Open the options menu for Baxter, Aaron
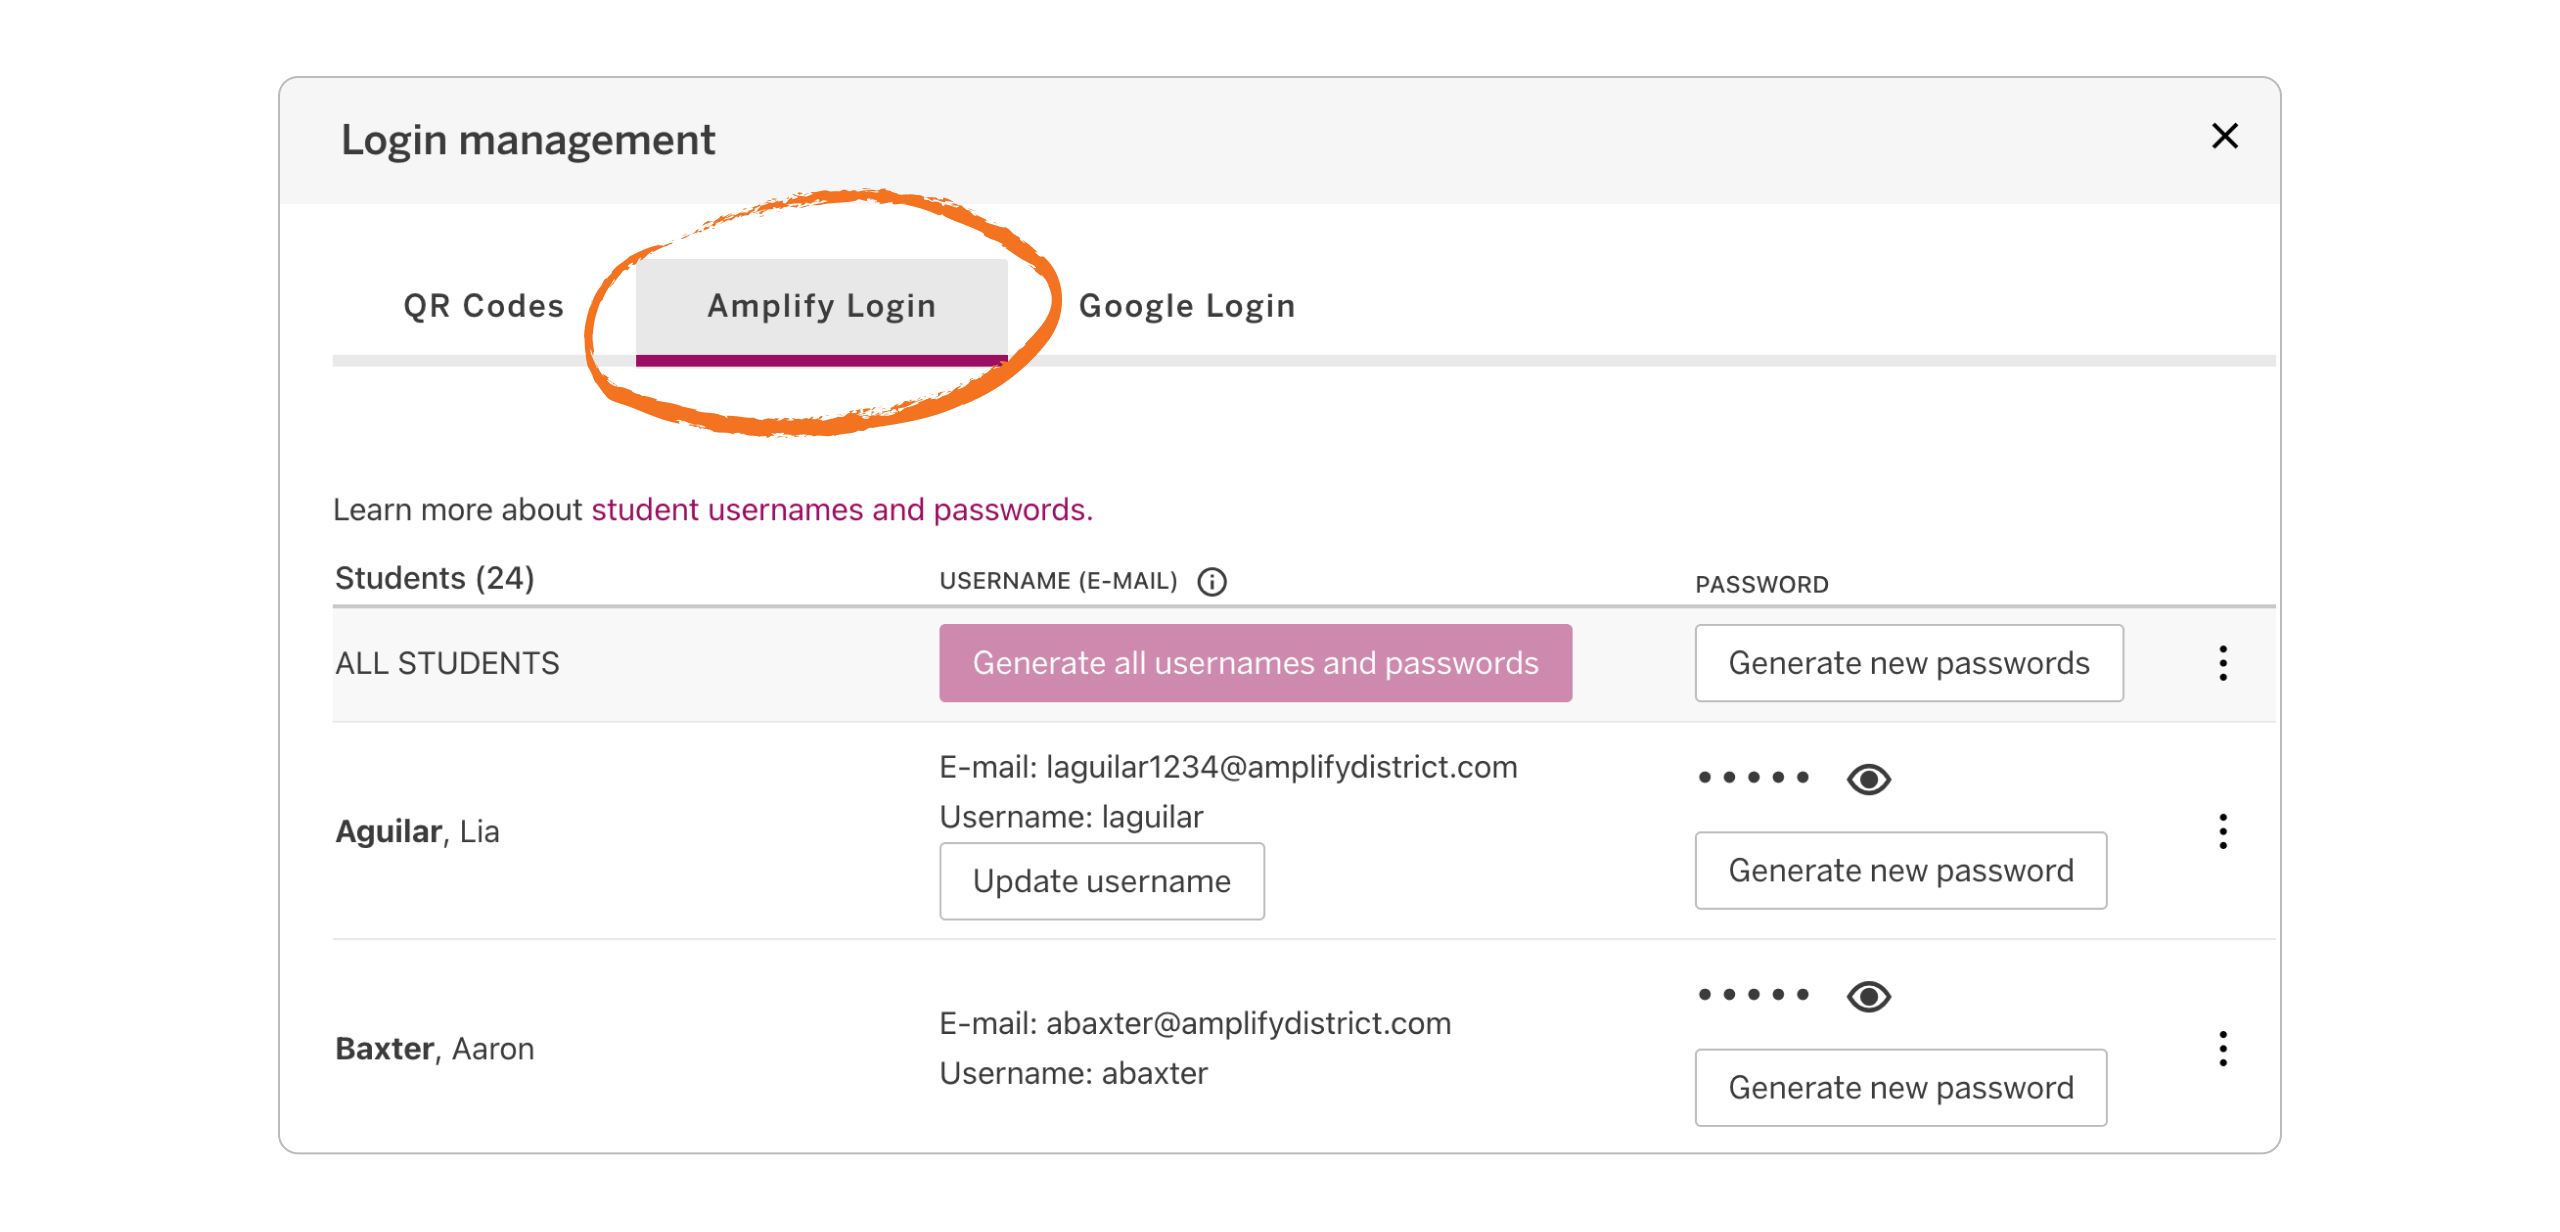Image resolution: width=2560 pixels, height=1232 pixels. 2224,1049
